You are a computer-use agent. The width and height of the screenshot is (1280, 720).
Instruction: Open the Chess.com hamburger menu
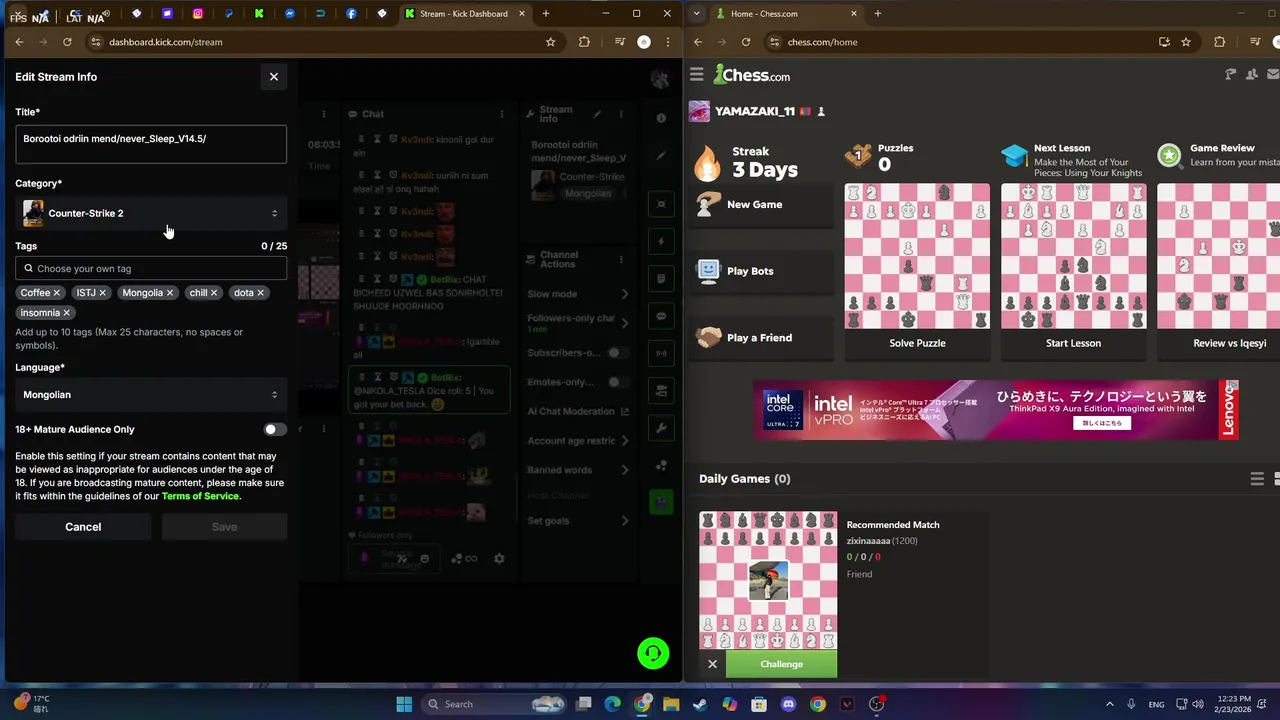coord(697,75)
